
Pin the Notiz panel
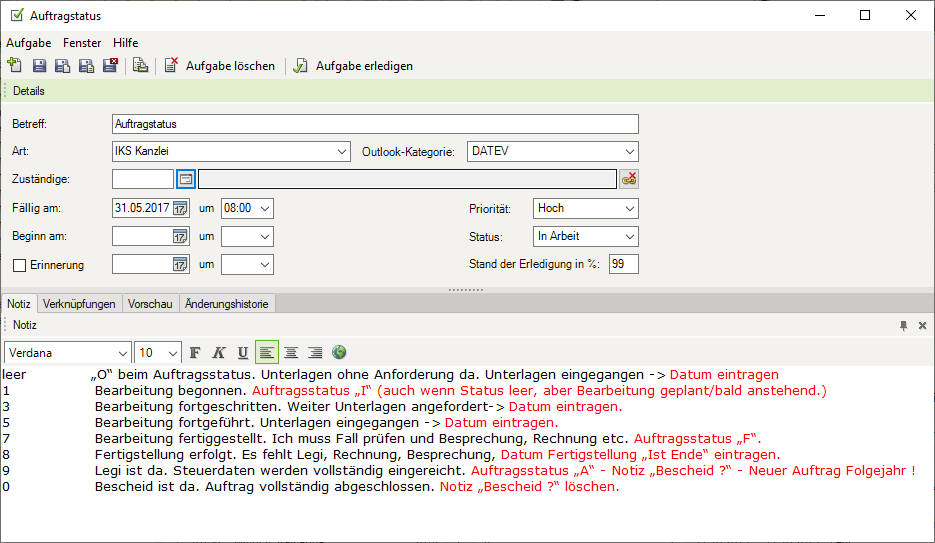point(903,325)
